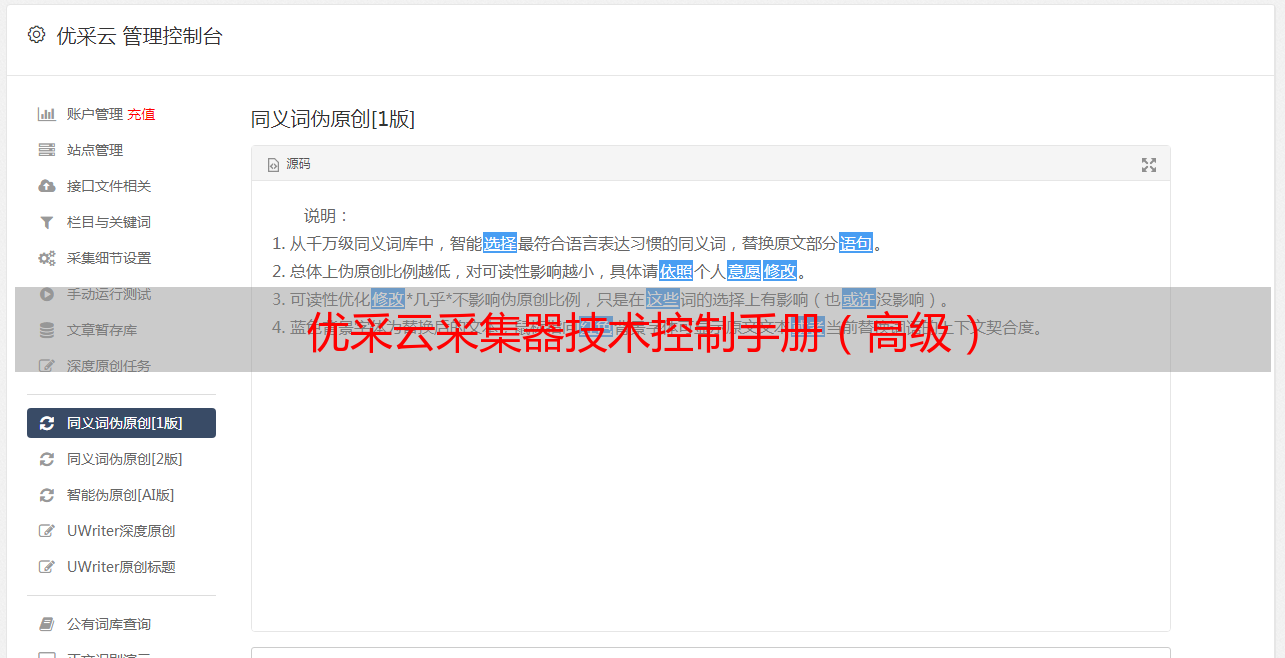Toggle 源码 source view in editor
The image size is (1285, 658).
tap(289, 164)
